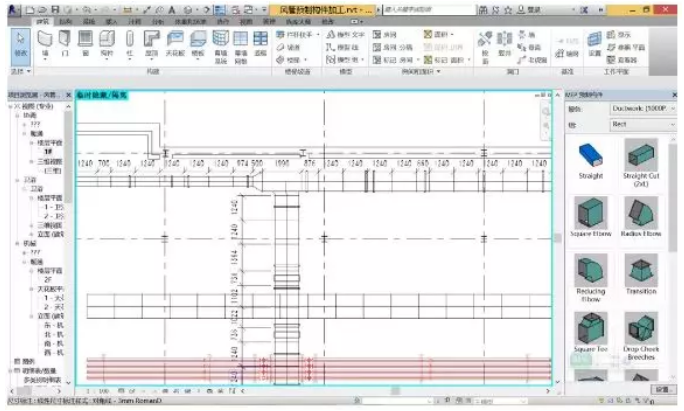Click the Shaft opening tool icon

[504, 45]
